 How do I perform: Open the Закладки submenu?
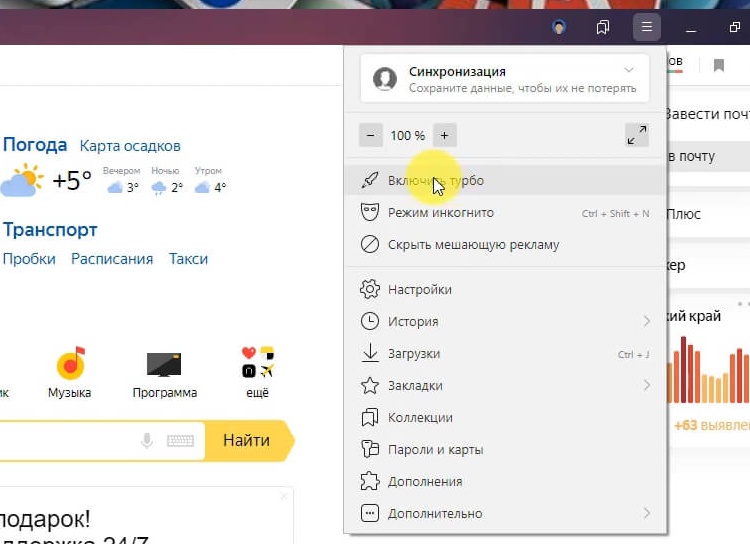[x=505, y=386]
